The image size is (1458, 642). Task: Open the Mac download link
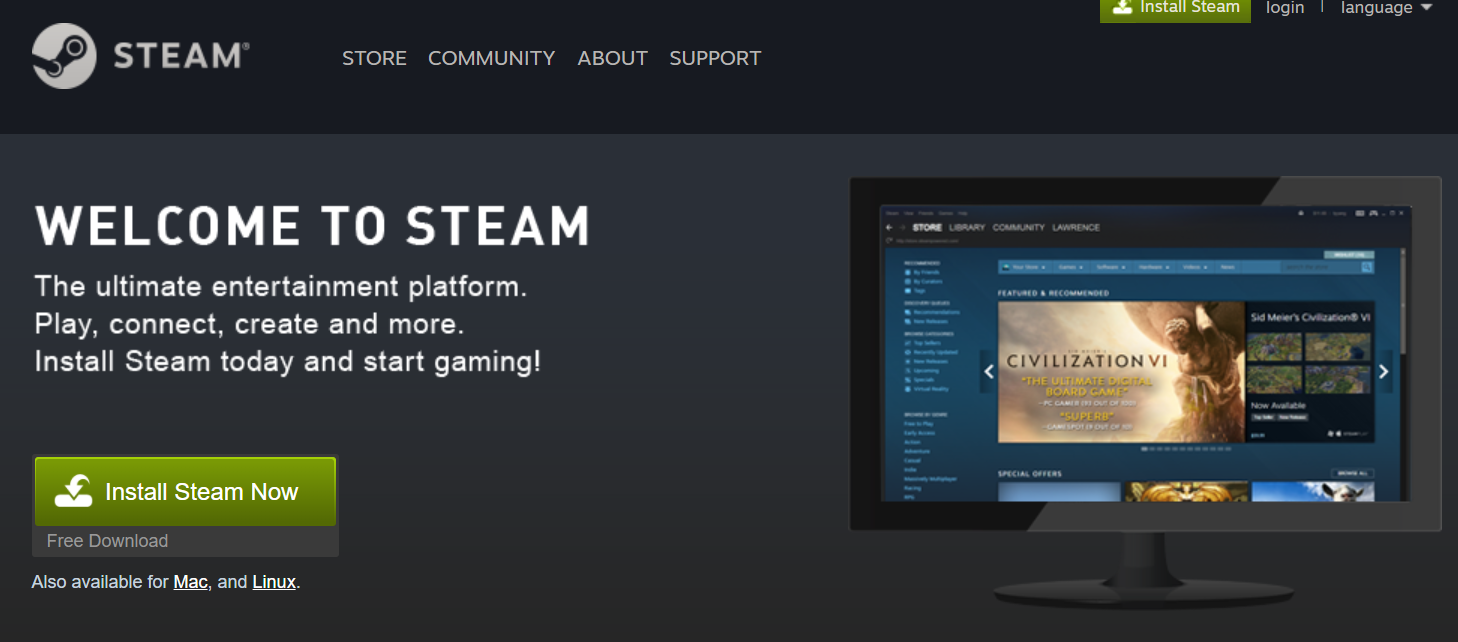click(x=190, y=581)
